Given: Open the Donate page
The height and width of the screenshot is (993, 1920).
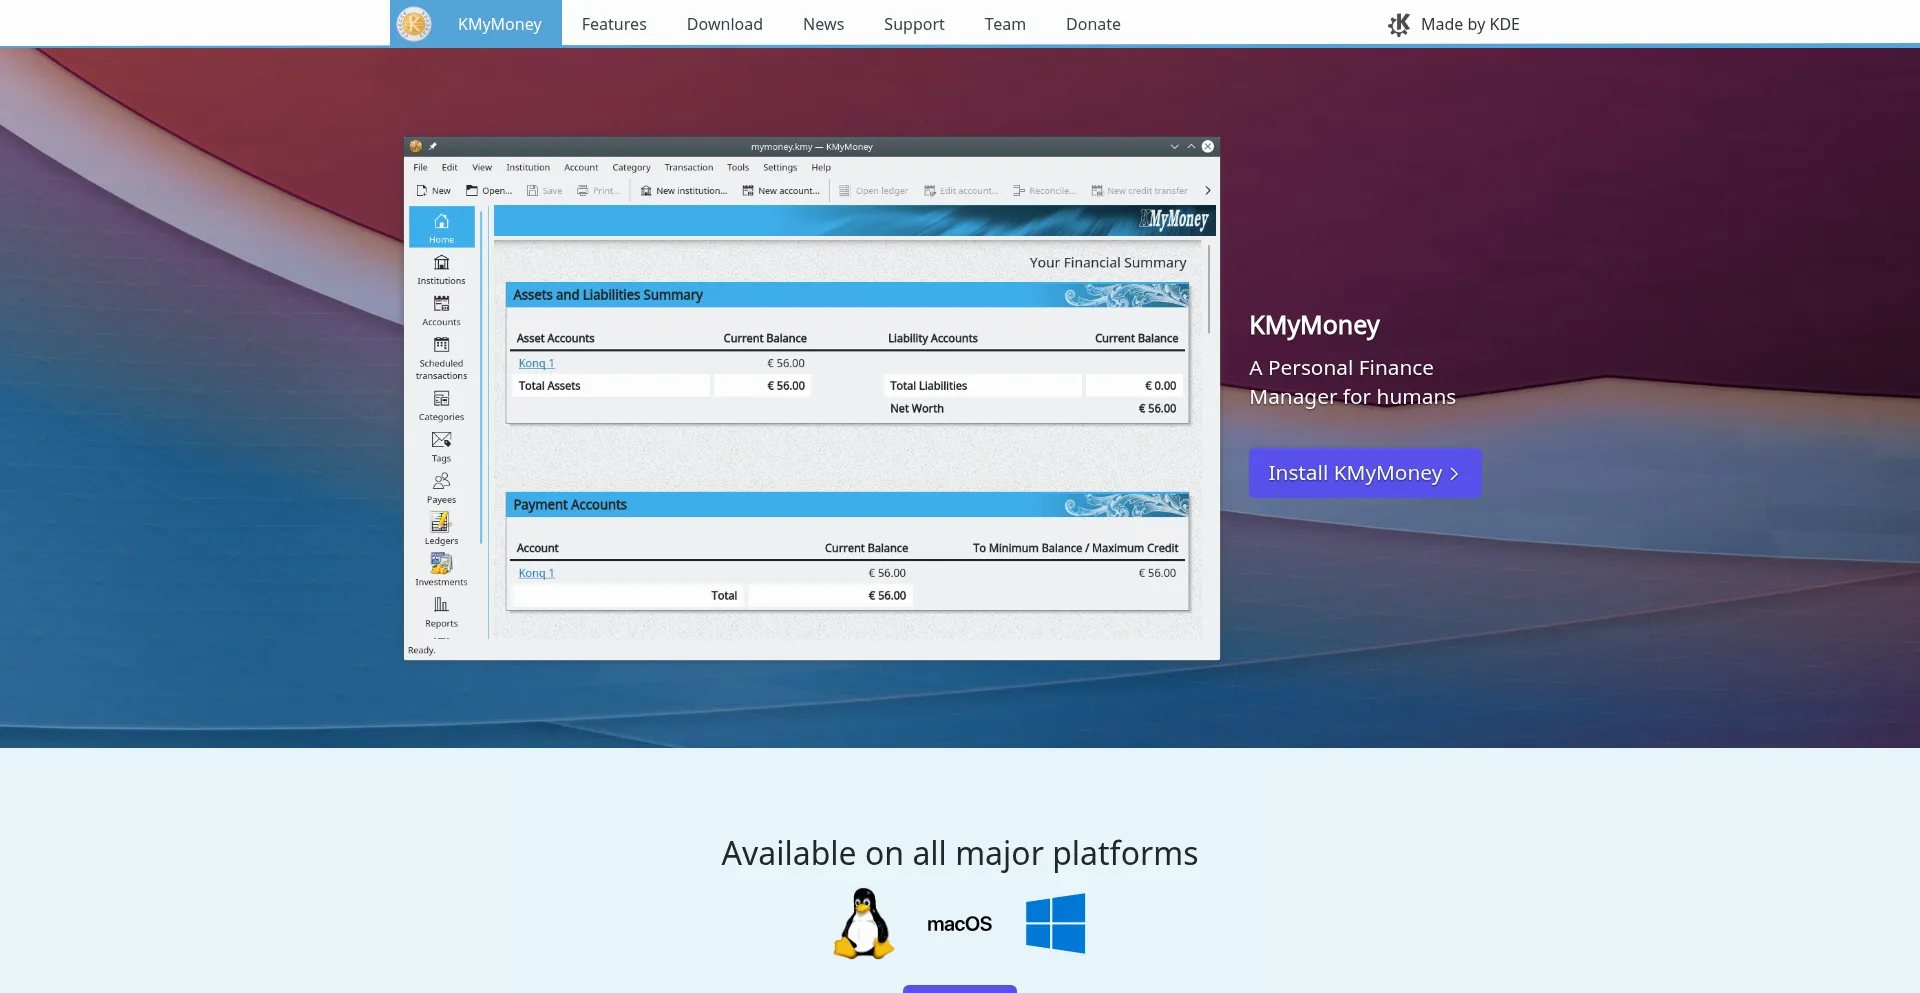Looking at the screenshot, I should click(1093, 24).
